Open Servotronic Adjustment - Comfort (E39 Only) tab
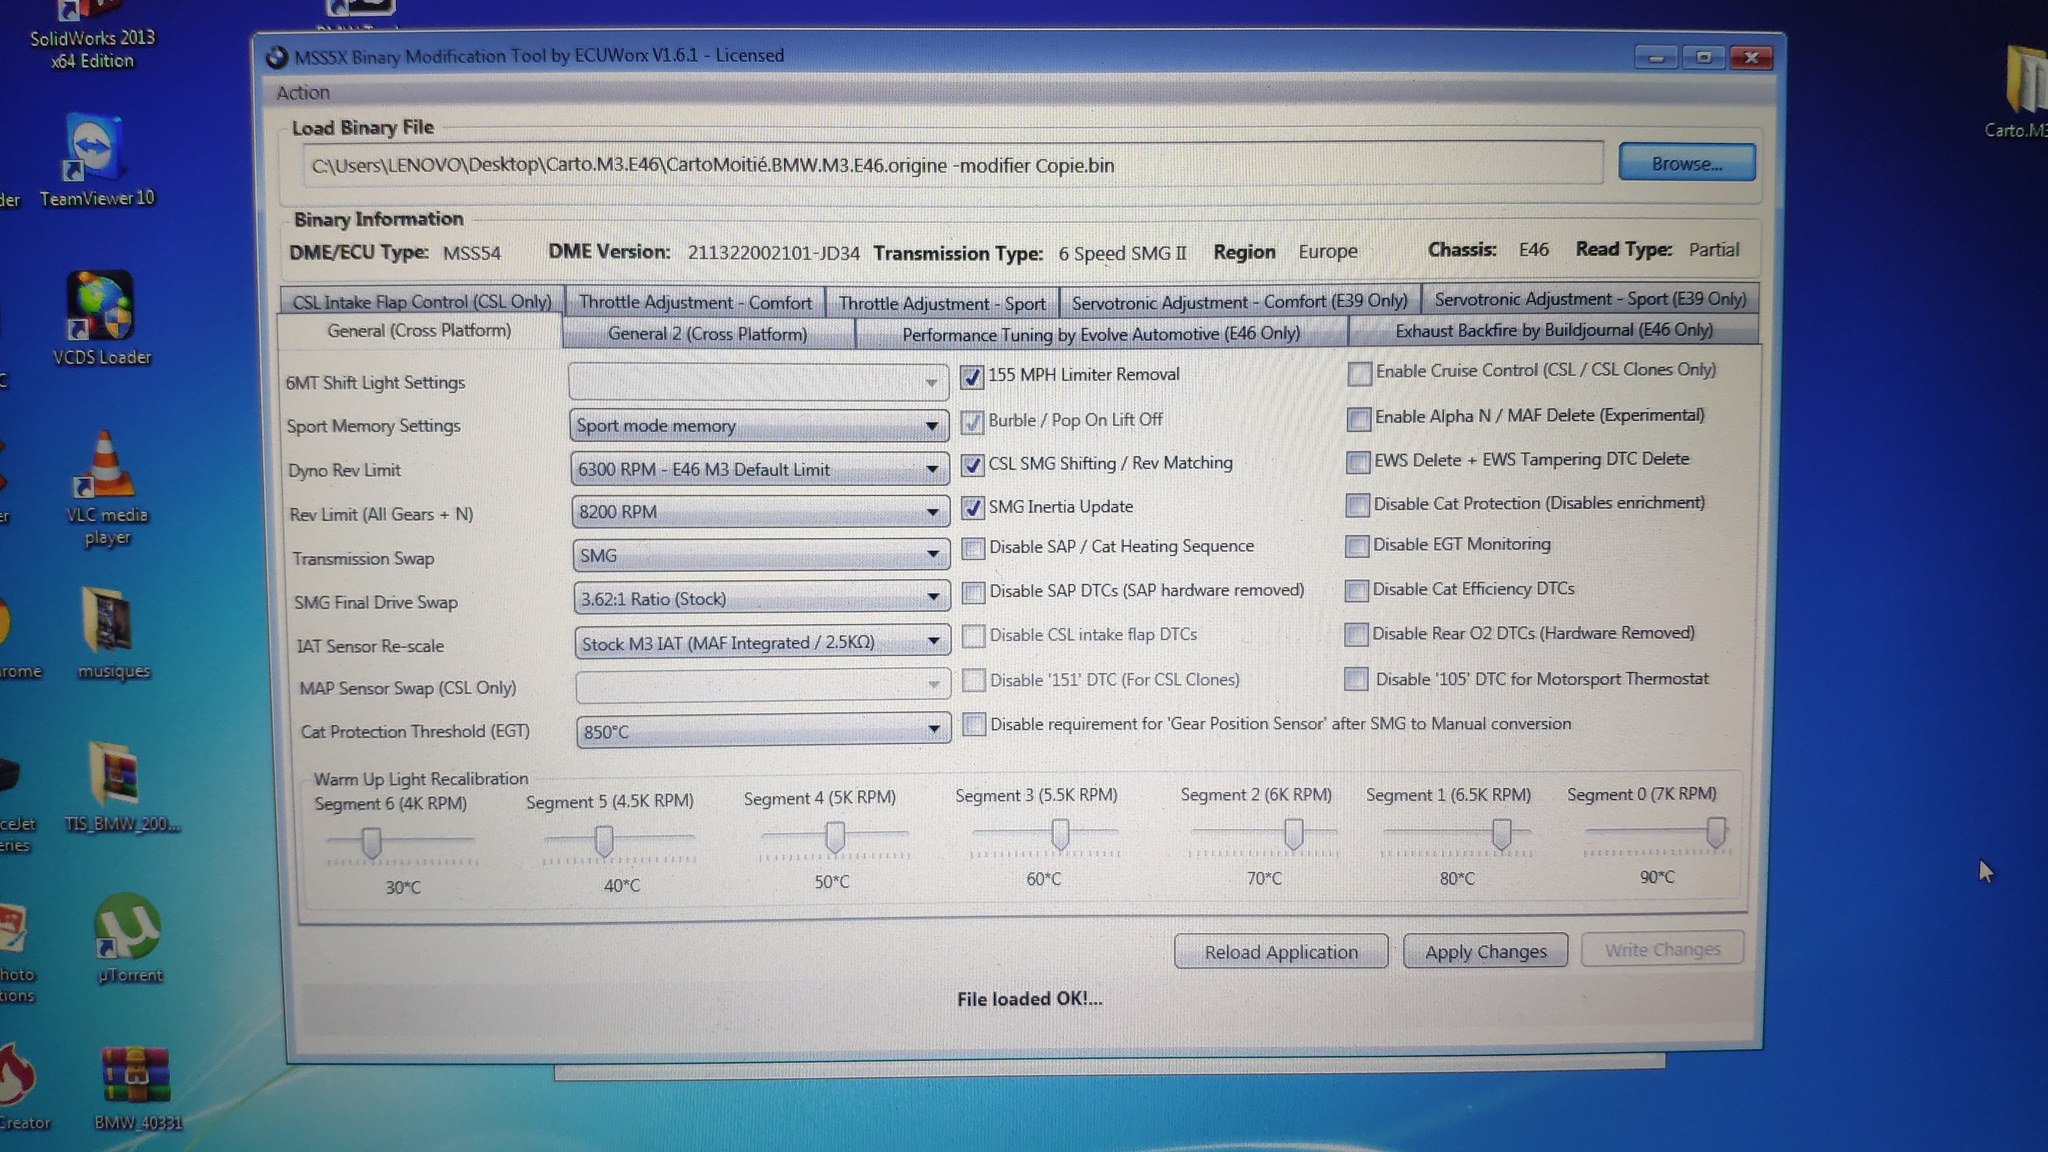2048x1152 pixels. click(1239, 302)
